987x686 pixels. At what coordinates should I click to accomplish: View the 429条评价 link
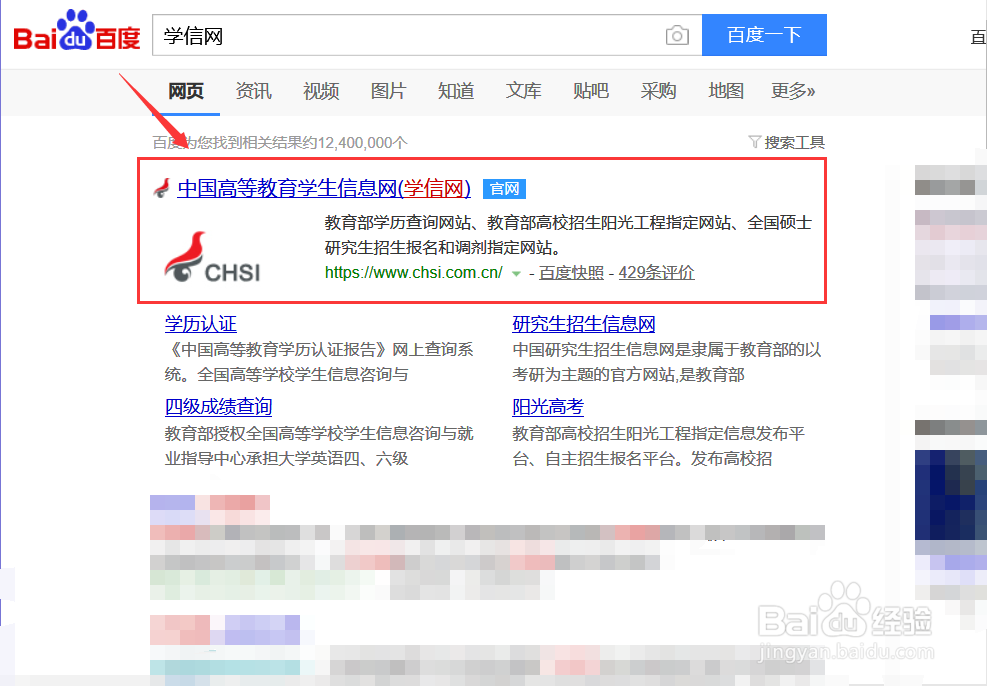(x=657, y=273)
